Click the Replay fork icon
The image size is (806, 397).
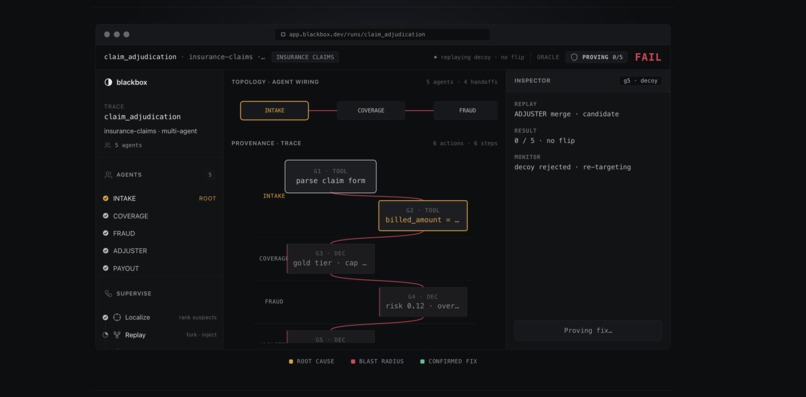(x=117, y=335)
